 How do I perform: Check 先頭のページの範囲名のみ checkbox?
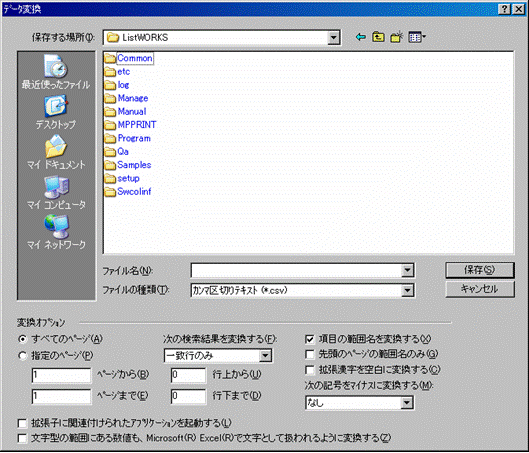pyautogui.click(x=309, y=354)
